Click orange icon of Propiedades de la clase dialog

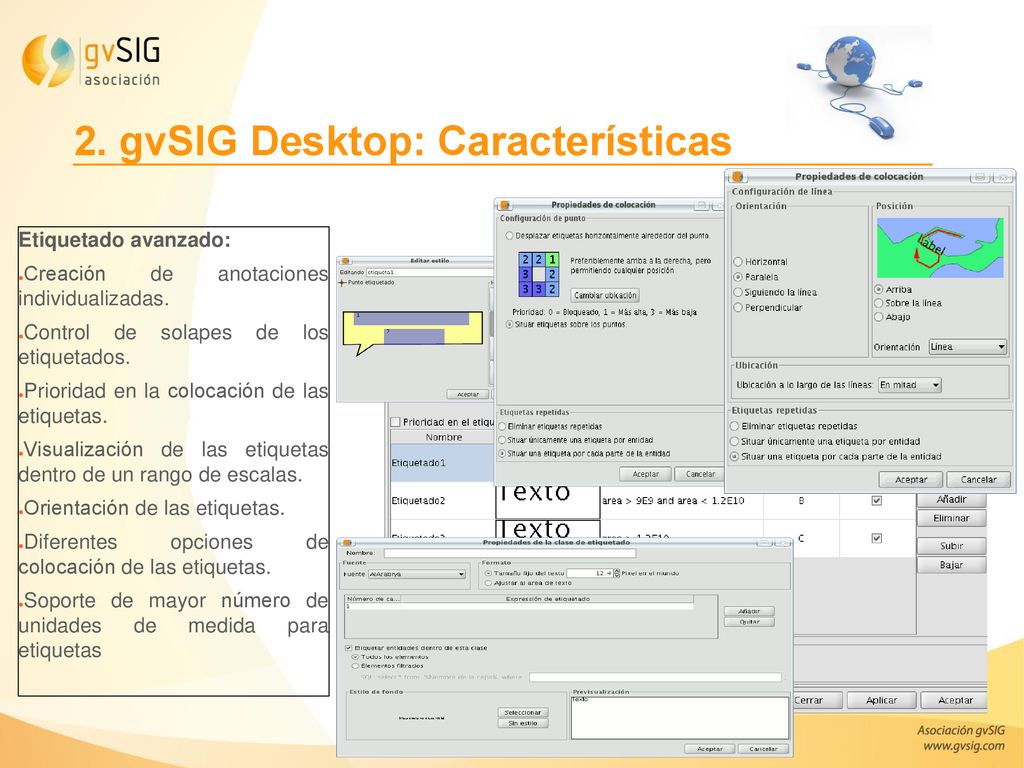pyautogui.click(x=347, y=542)
